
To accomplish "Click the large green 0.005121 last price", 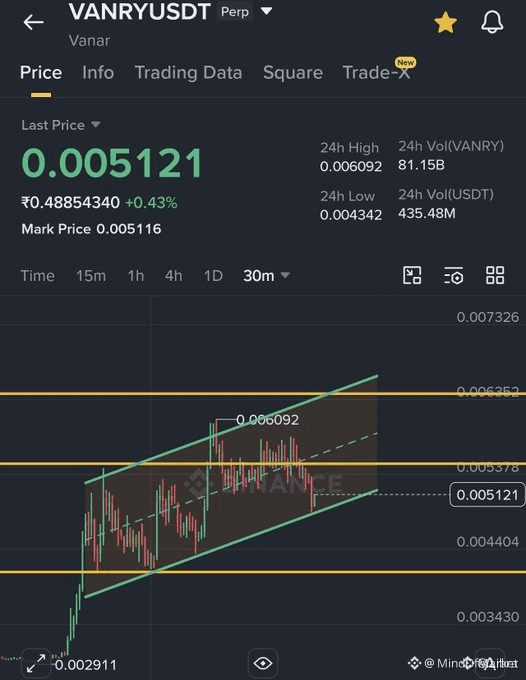I will [x=112, y=163].
